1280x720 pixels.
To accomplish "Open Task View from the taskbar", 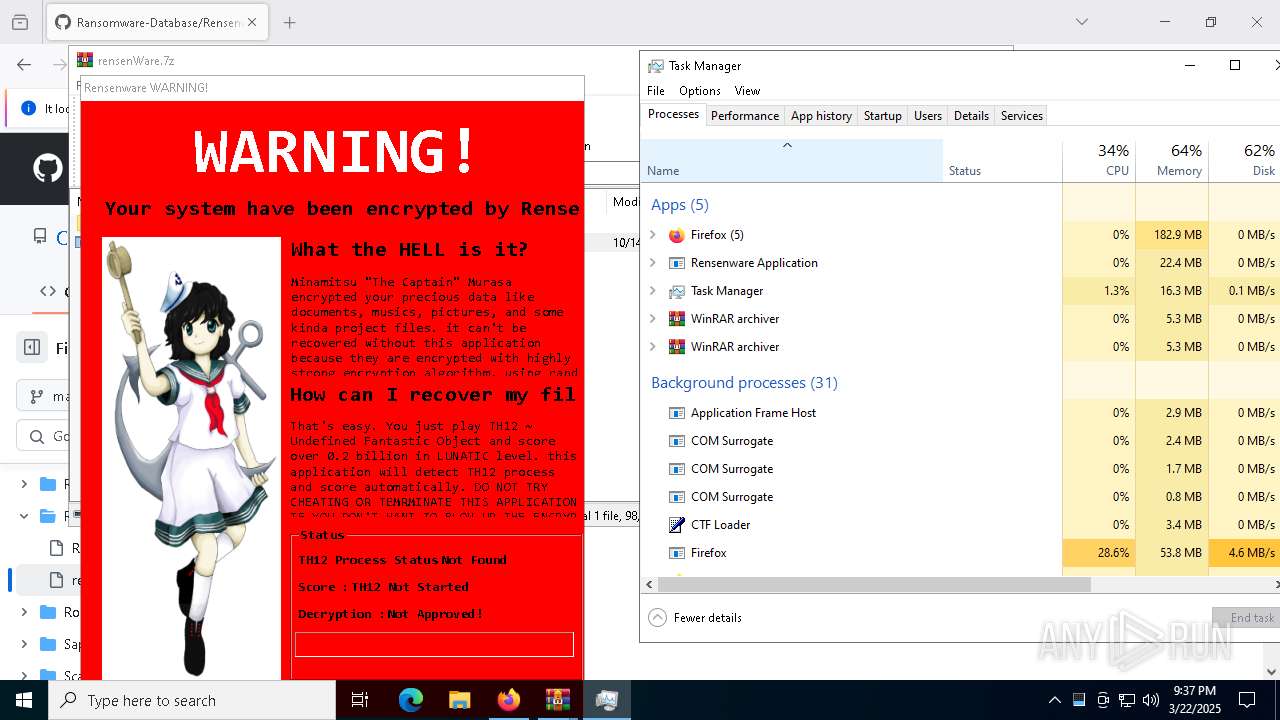I will 360,700.
